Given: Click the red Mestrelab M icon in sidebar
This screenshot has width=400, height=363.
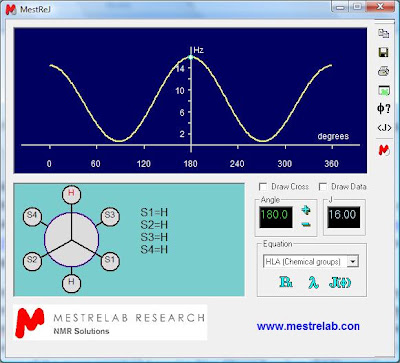Looking at the screenshot, I should tap(384, 150).
